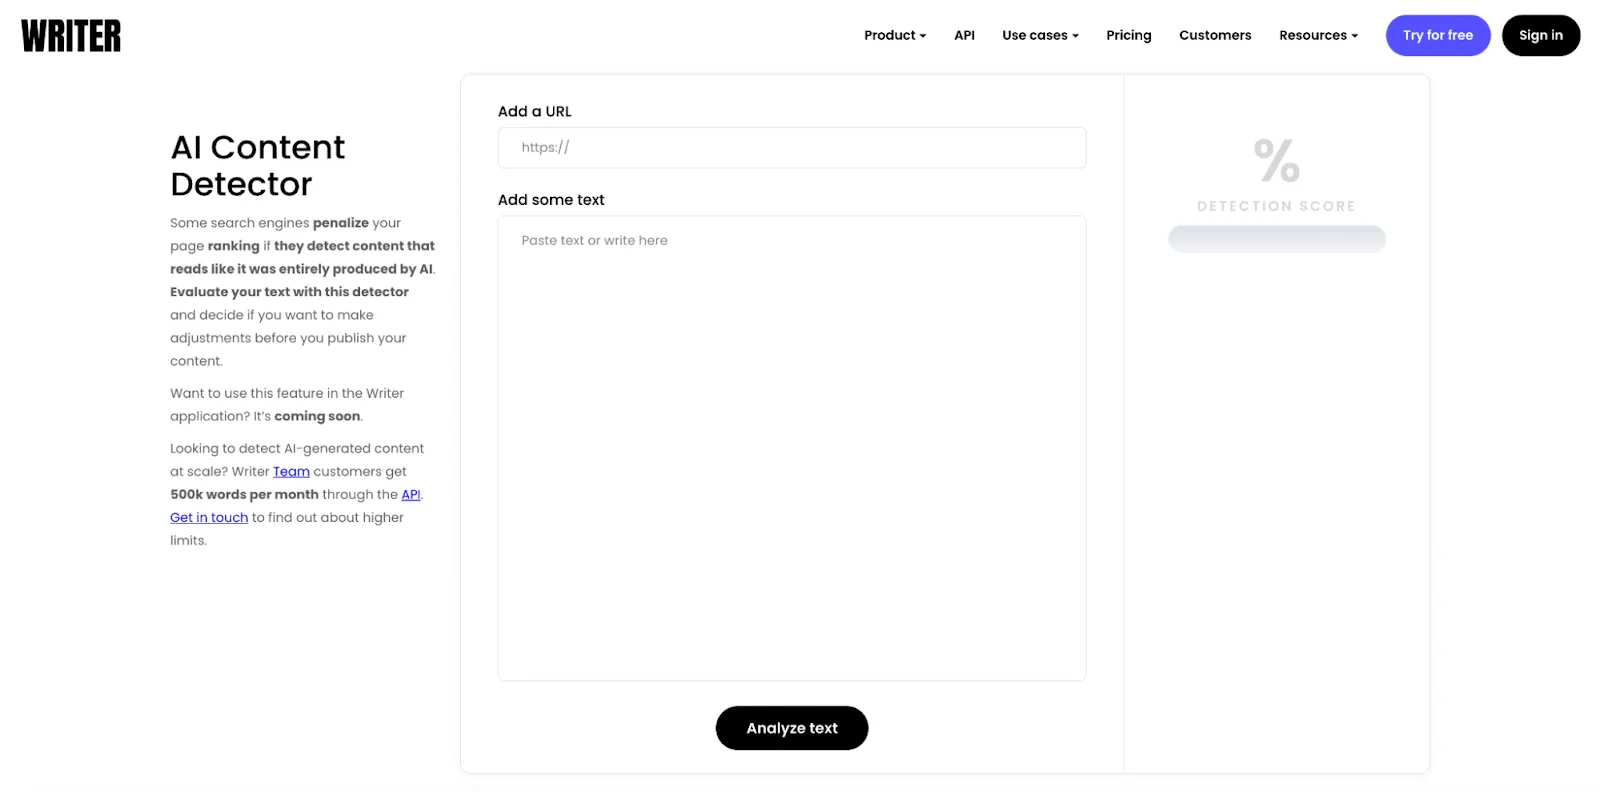
Task: Click the Try for free button
Action: point(1437,35)
